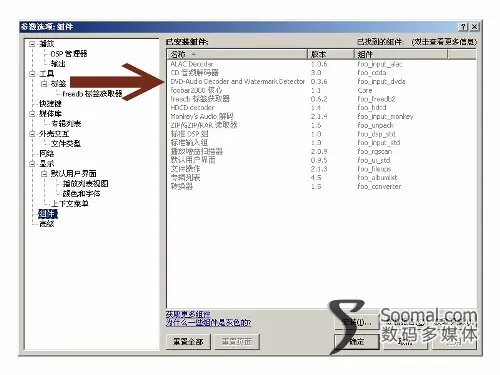
Task: Select freedb 标签获取器 tree item
Action: (x=92, y=94)
